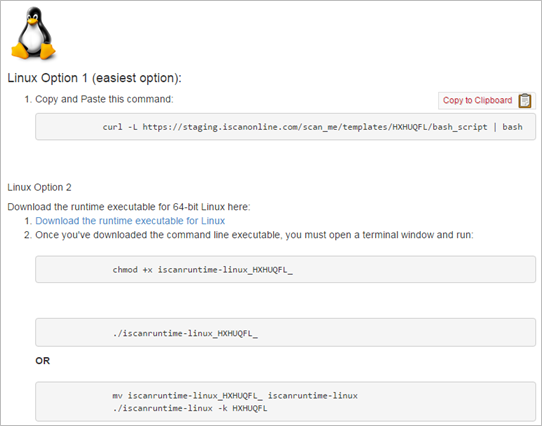Click the Copy and Paste this command step text
The width and height of the screenshot is (542, 426).
104,99
